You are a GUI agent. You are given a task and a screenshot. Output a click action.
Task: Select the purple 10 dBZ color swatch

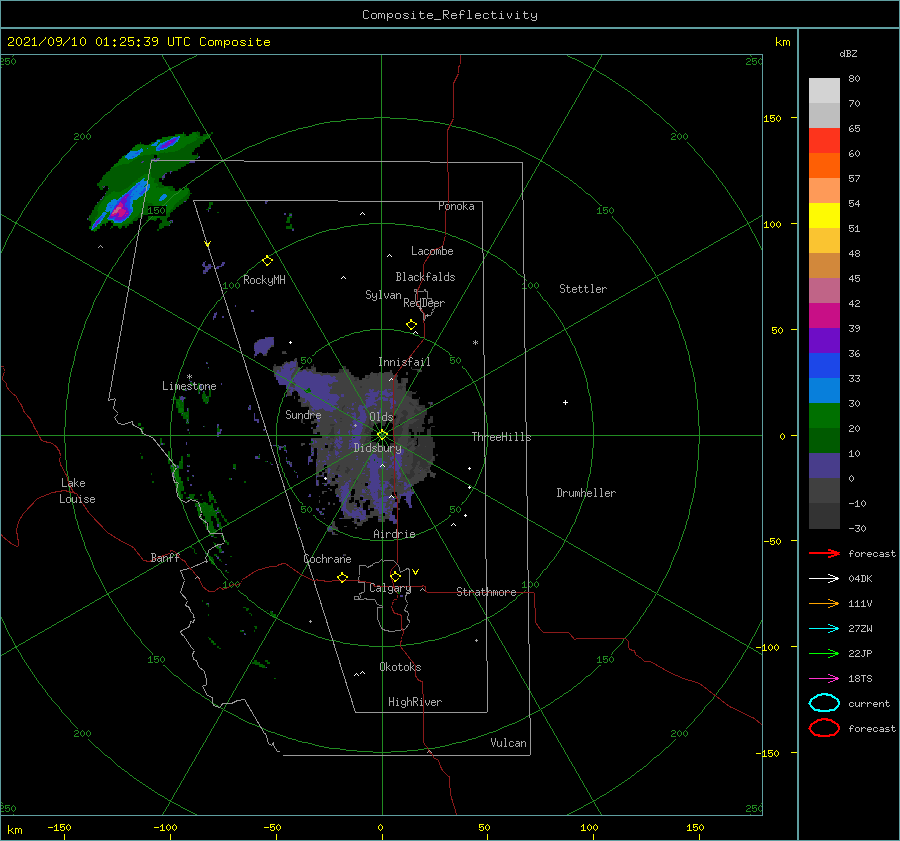click(824, 466)
